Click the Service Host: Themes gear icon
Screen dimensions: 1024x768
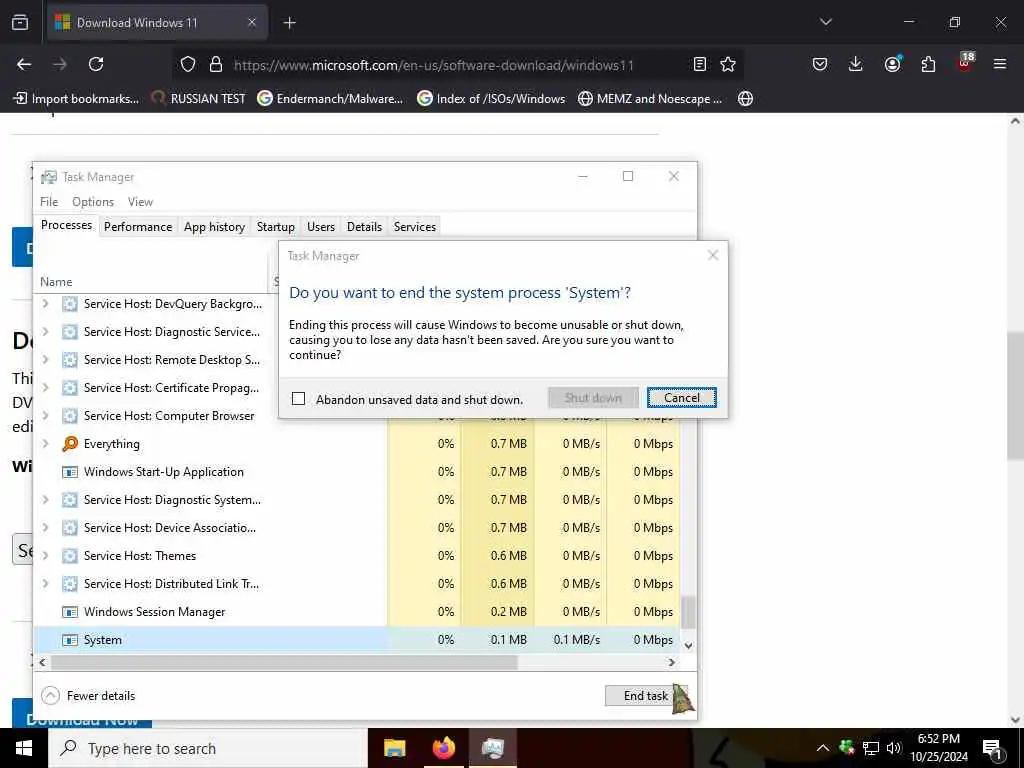[x=70, y=556]
